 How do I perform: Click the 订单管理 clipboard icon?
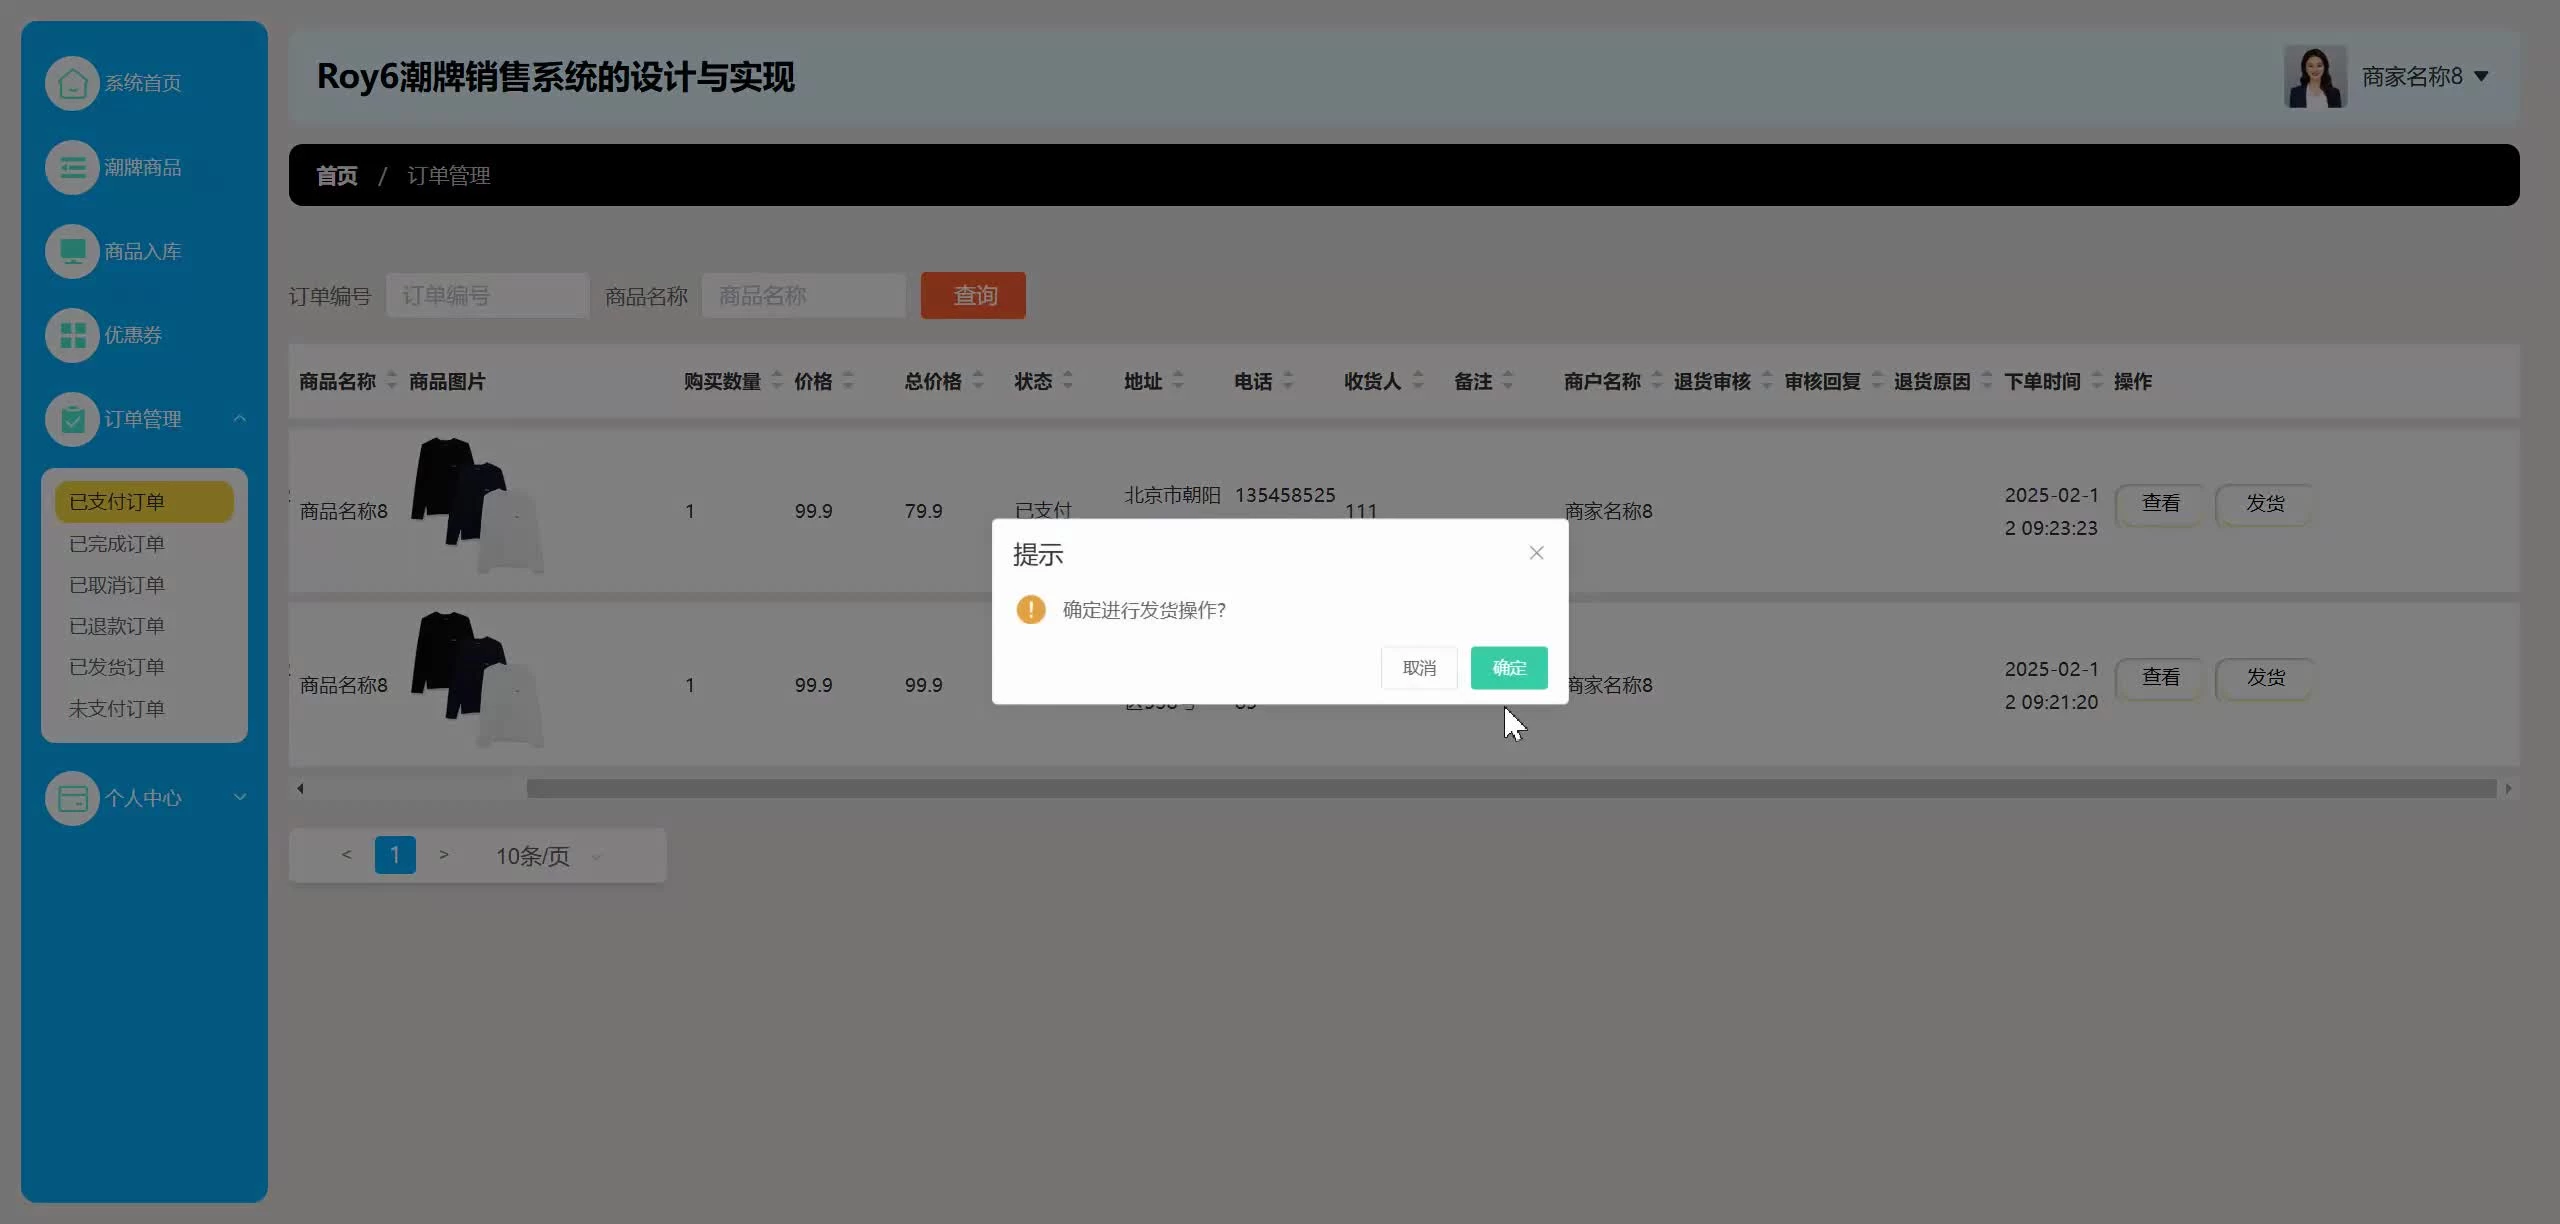(x=72, y=419)
